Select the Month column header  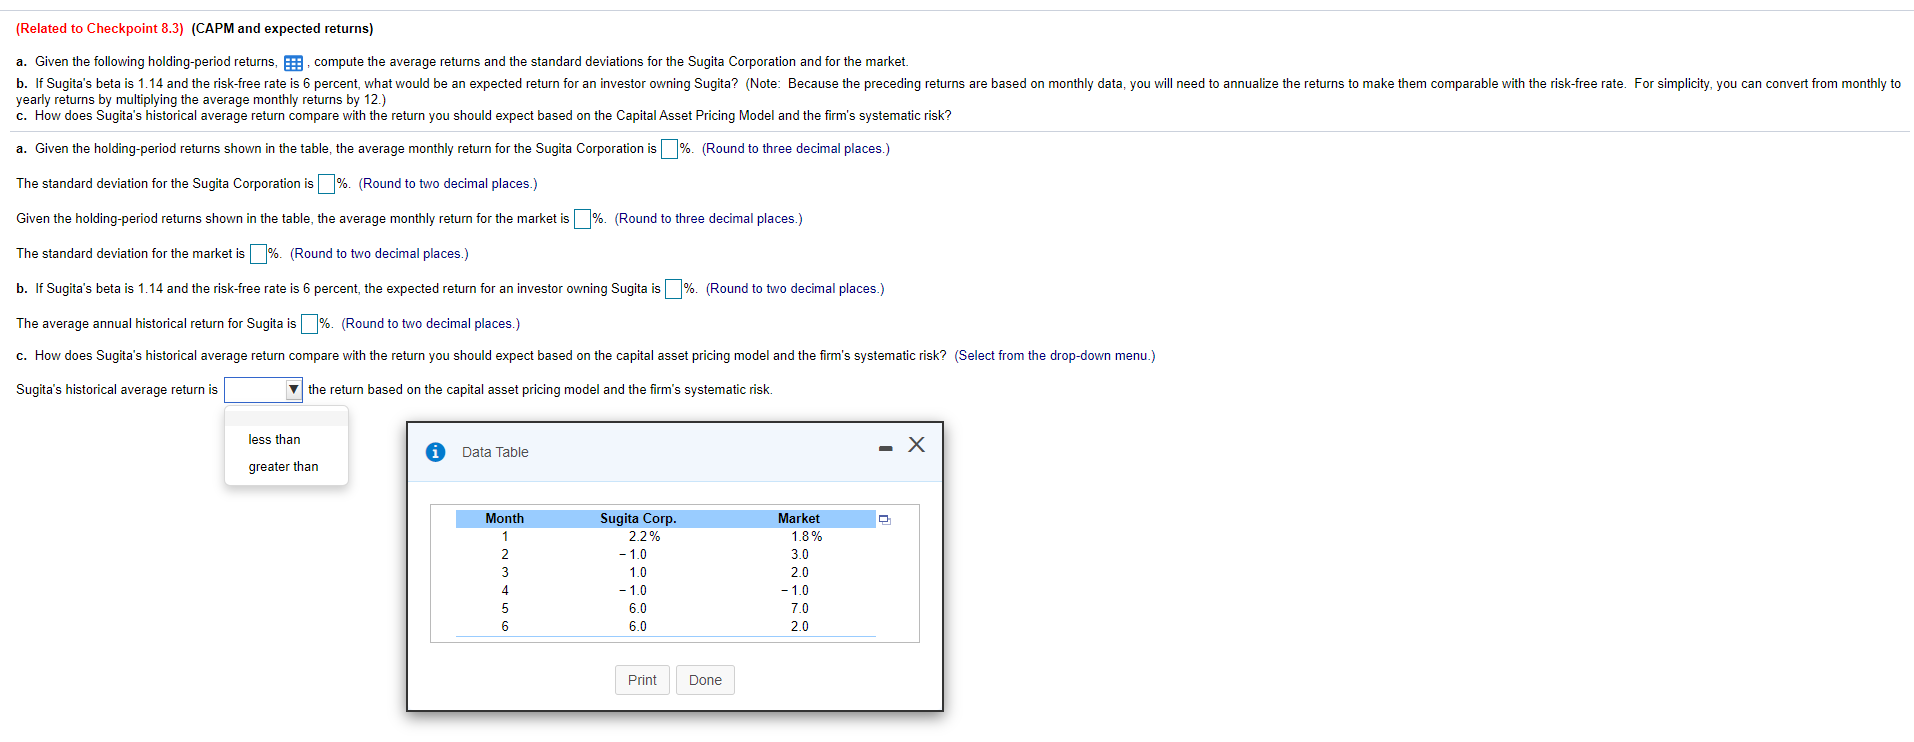point(504,518)
